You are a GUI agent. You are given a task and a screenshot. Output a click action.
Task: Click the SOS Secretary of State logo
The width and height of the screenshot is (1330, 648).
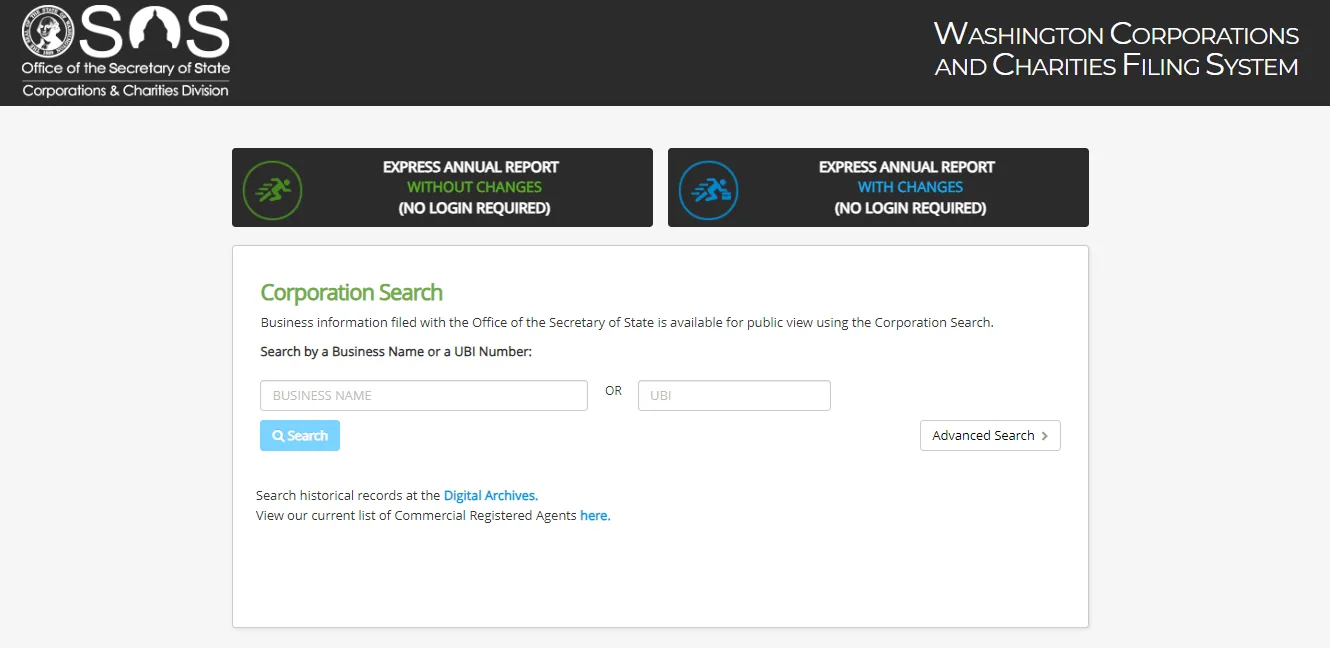tap(126, 52)
